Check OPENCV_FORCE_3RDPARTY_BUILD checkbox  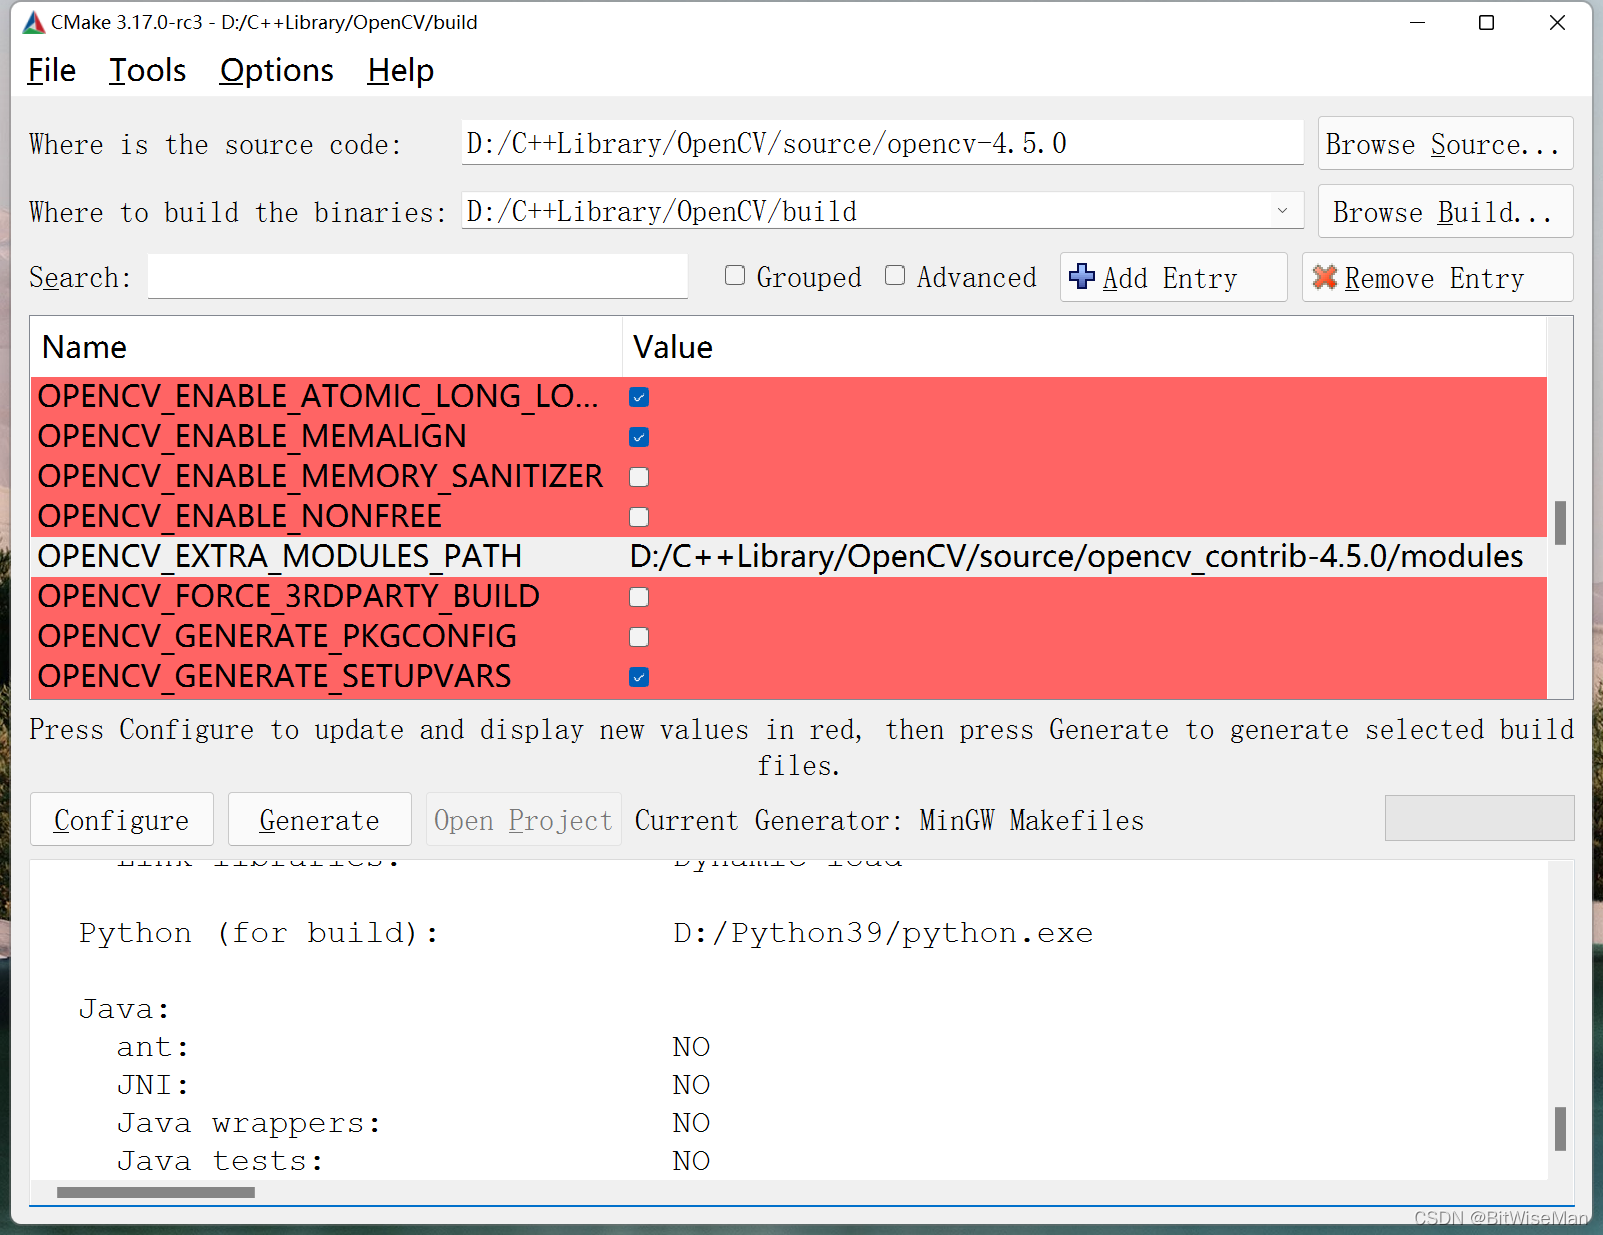[639, 597]
